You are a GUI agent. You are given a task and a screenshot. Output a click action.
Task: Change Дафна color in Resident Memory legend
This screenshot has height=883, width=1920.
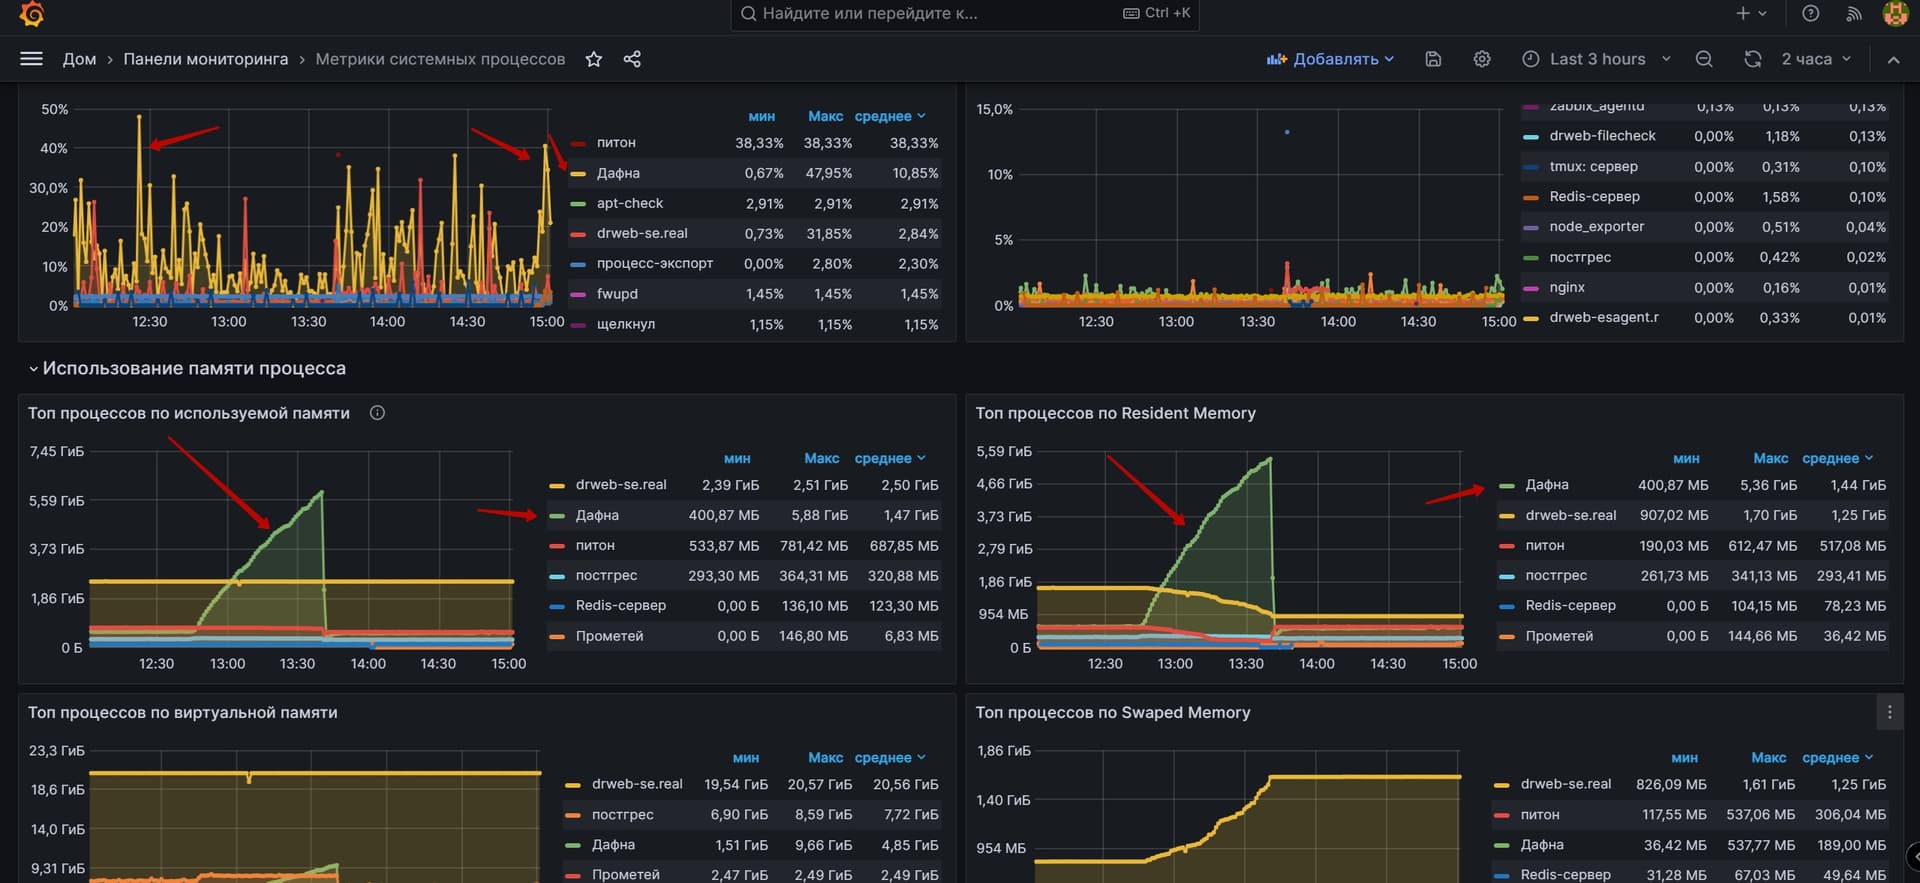click(x=1507, y=486)
